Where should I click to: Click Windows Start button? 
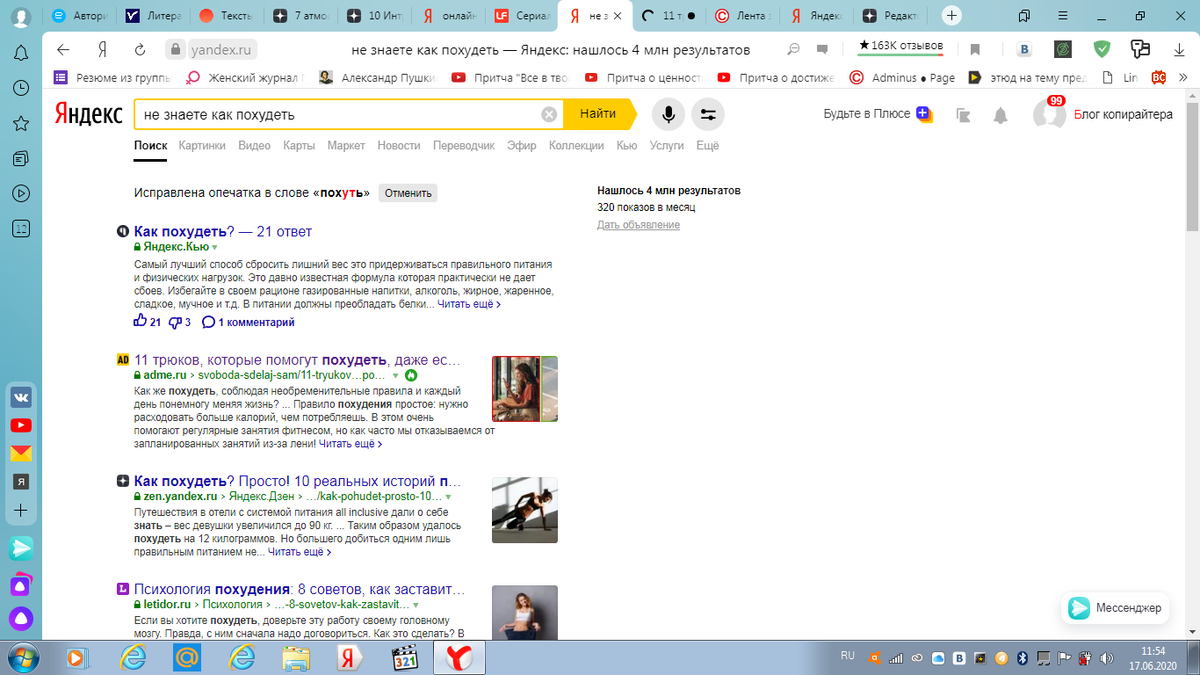click(x=21, y=657)
